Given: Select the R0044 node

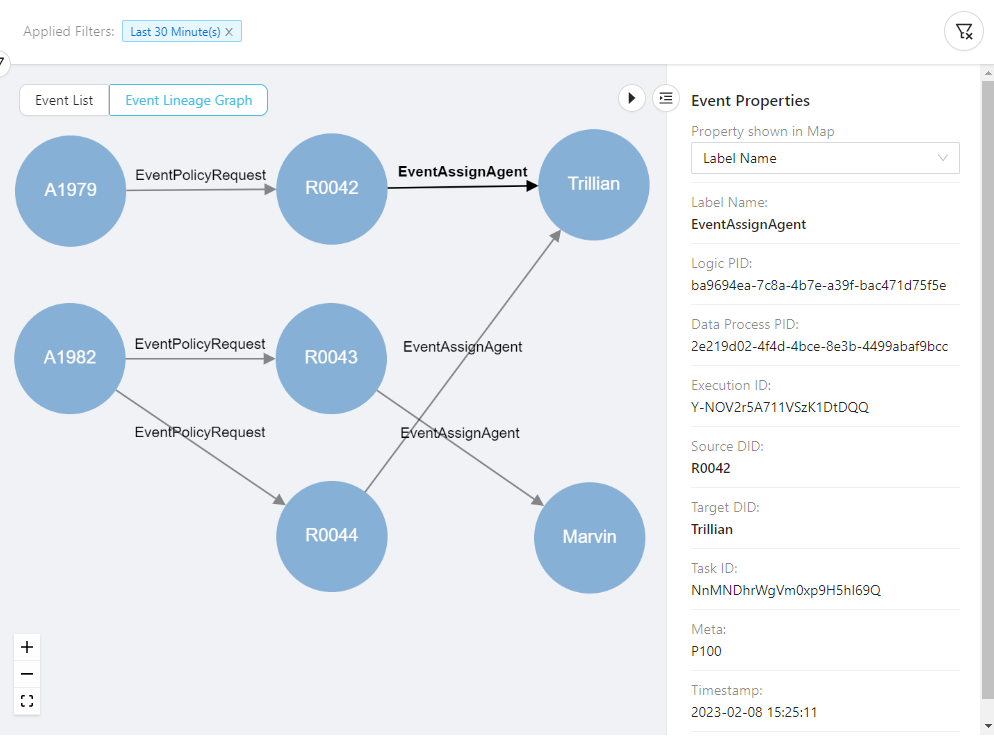Looking at the screenshot, I should coord(331,535).
